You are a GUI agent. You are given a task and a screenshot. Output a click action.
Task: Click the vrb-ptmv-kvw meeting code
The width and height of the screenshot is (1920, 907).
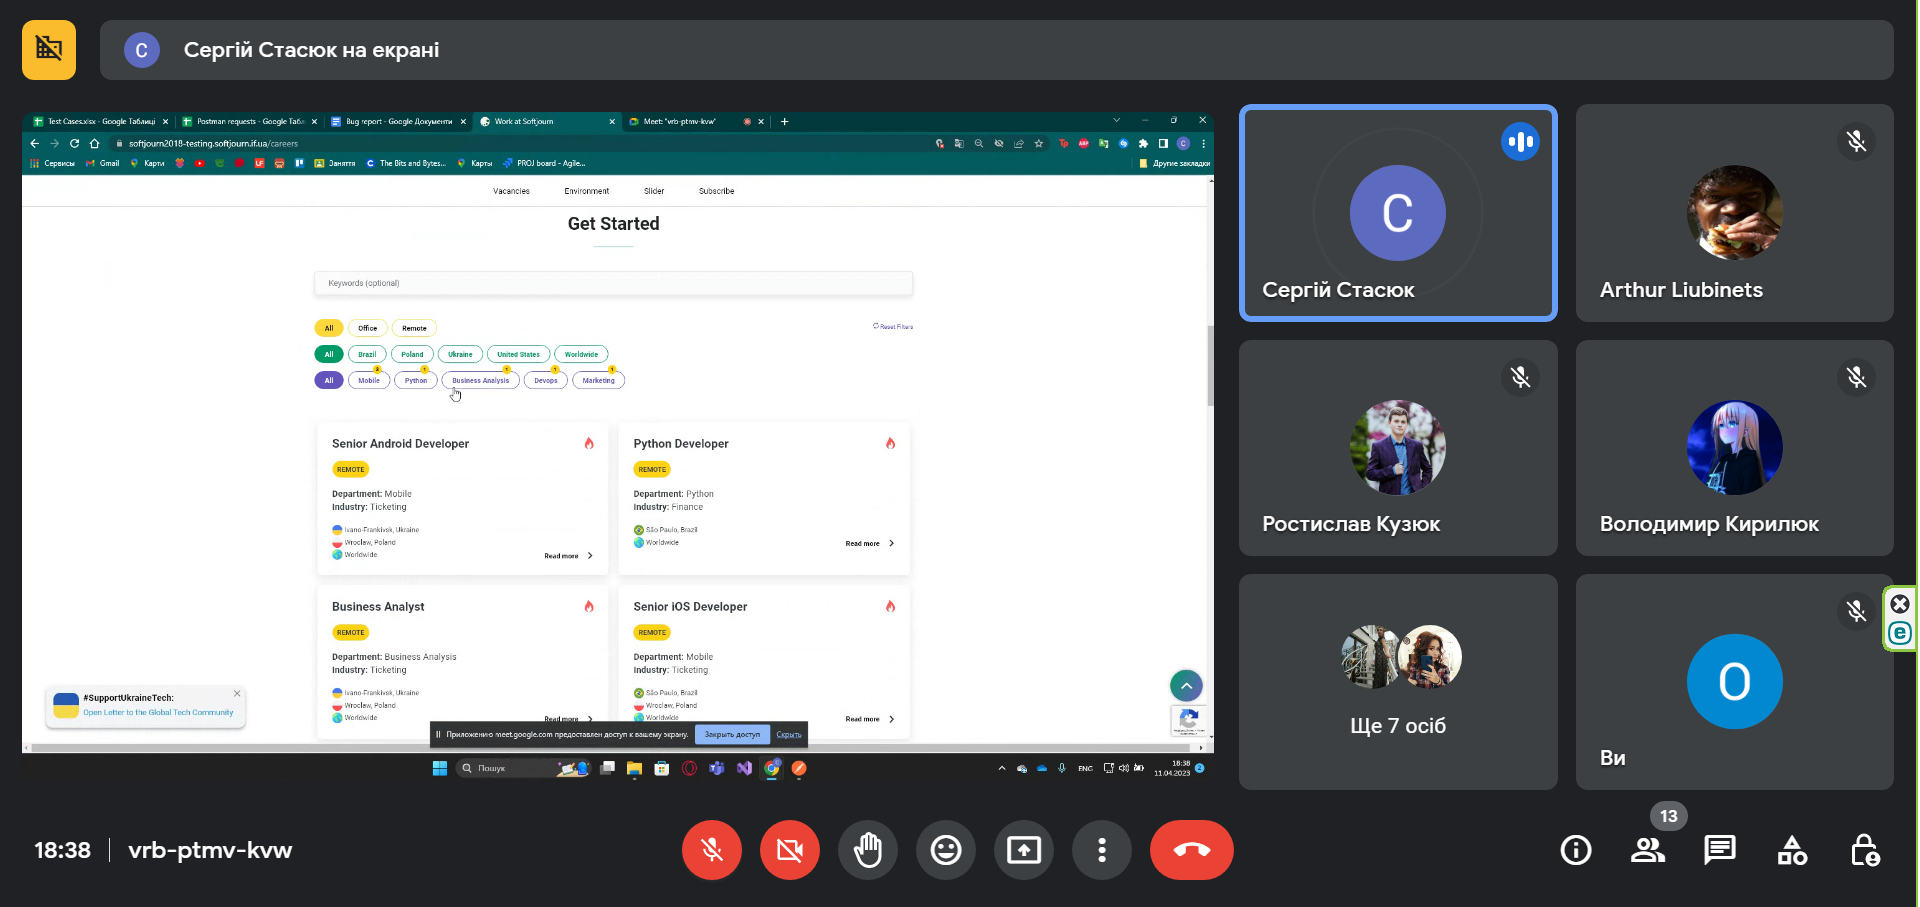(210, 850)
